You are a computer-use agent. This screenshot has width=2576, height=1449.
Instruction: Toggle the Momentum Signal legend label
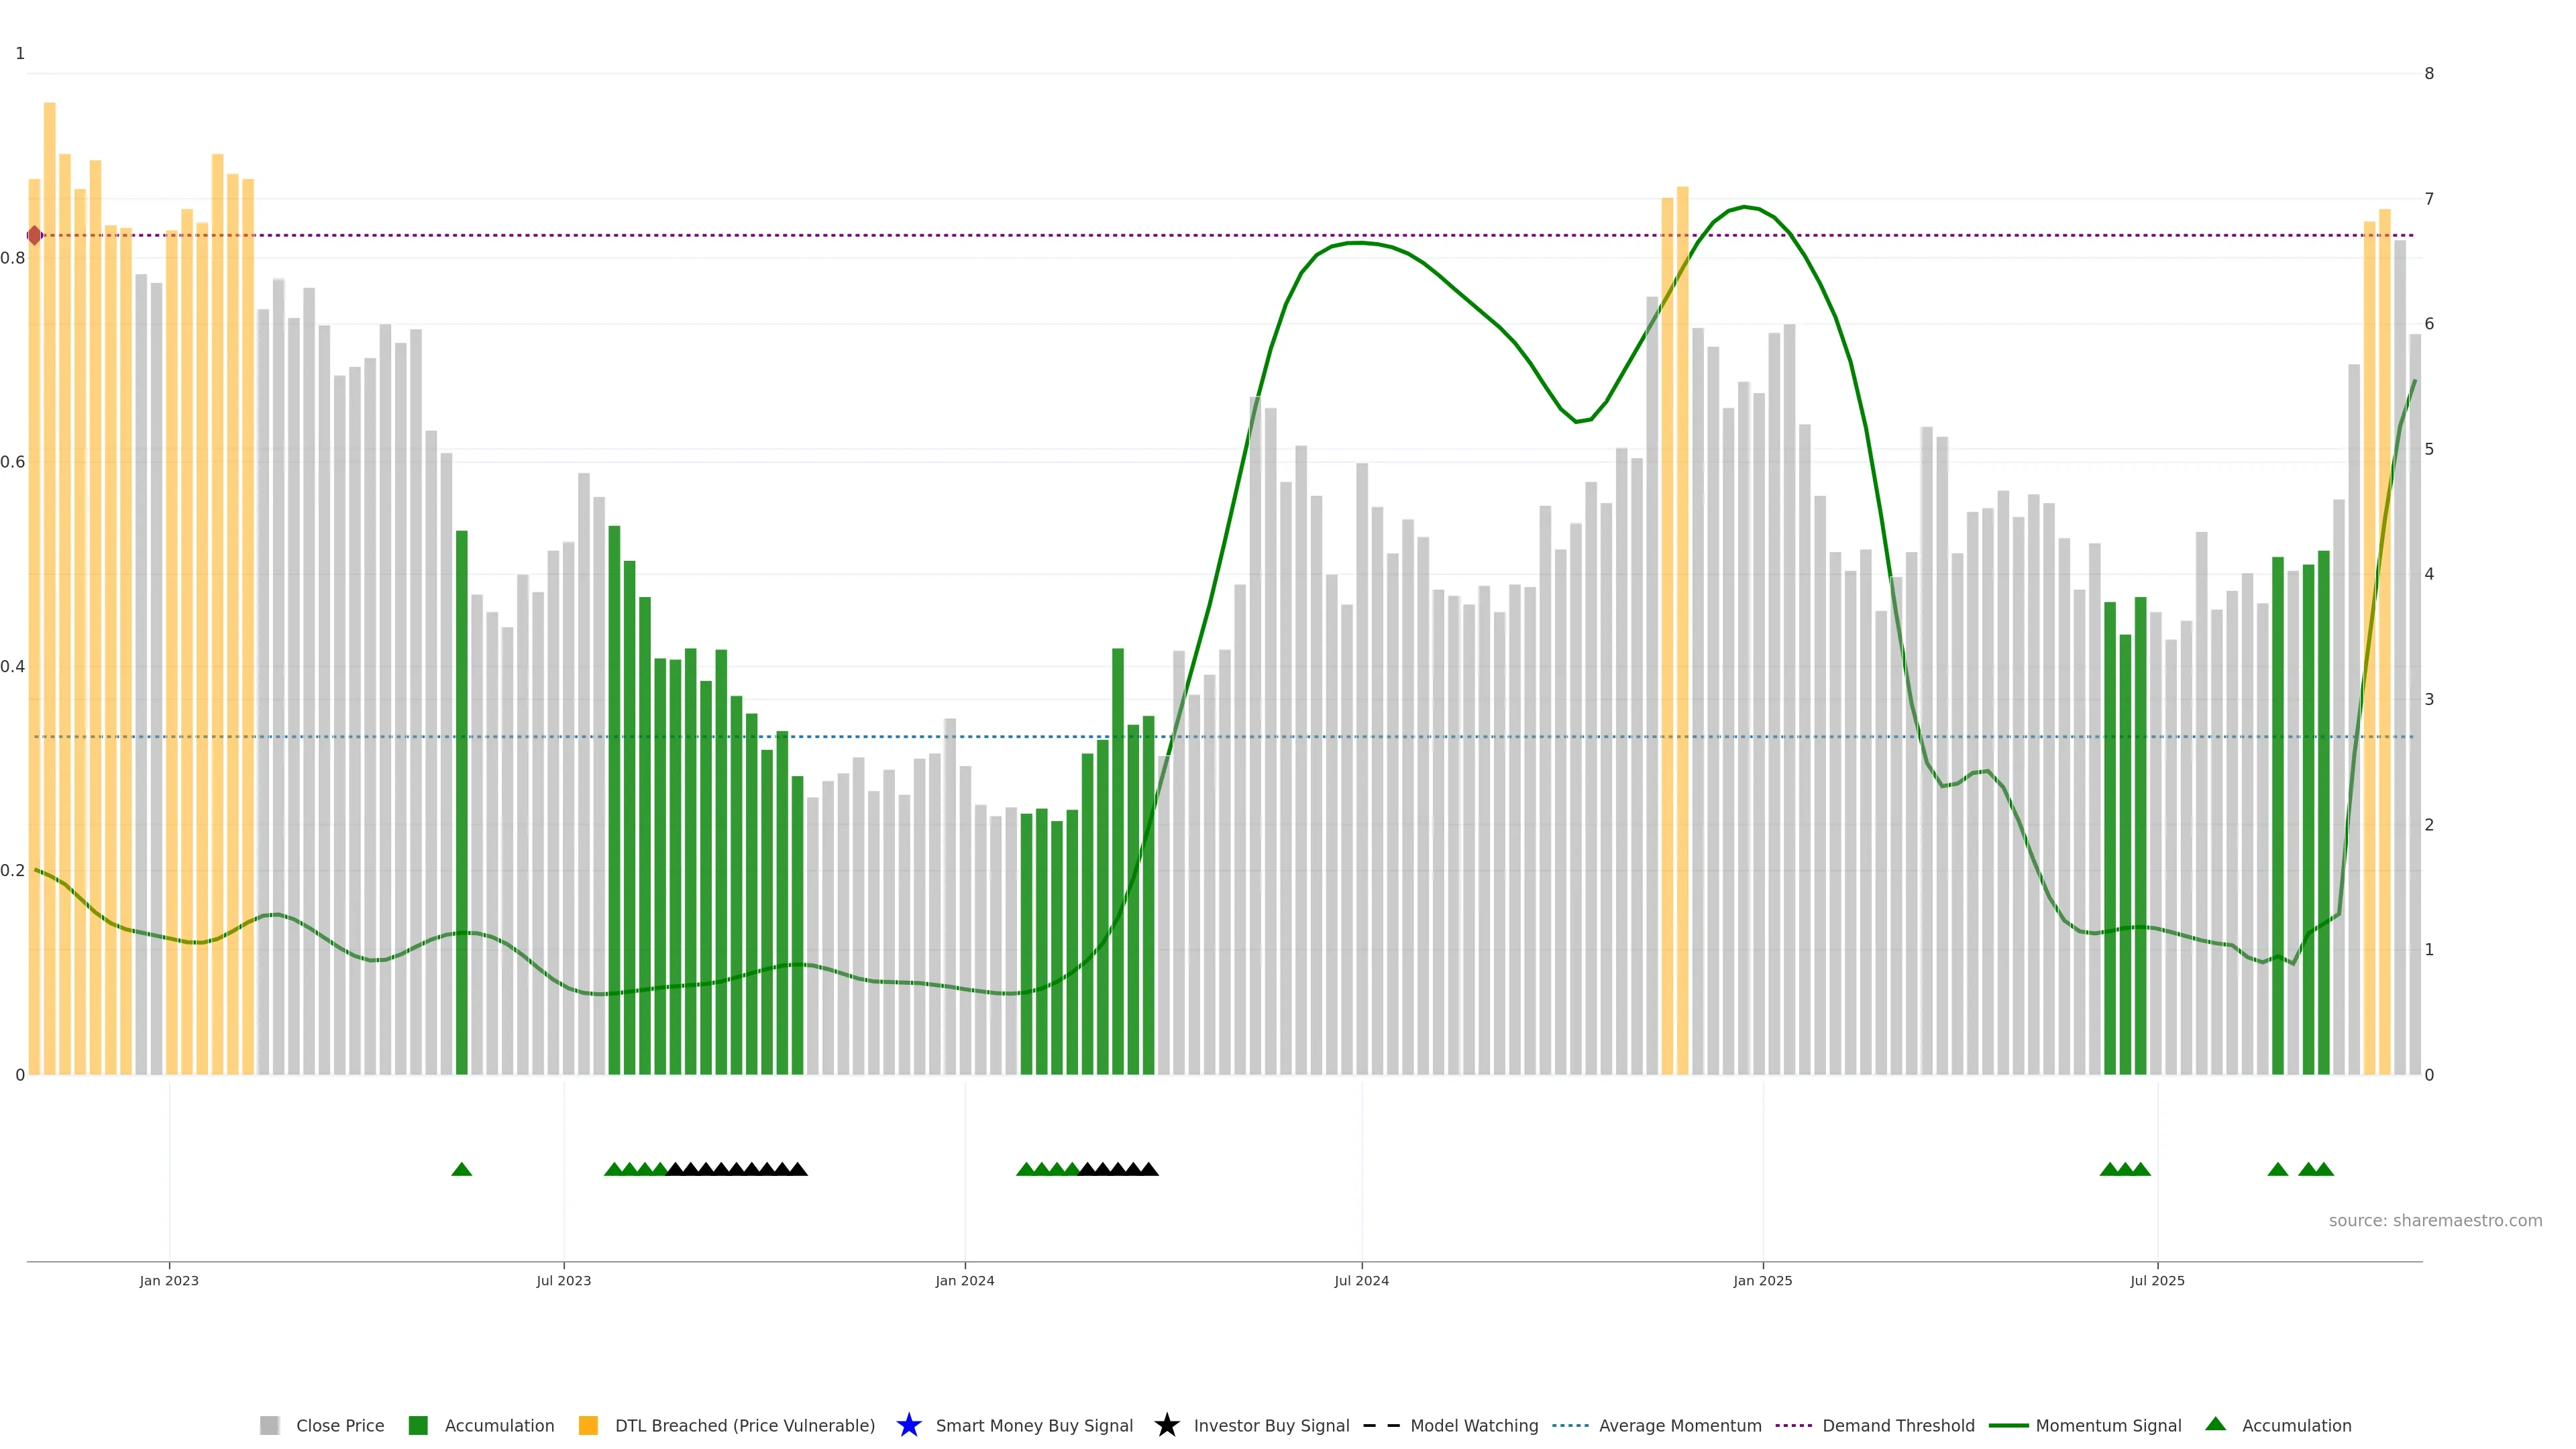click(x=2108, y=1425)
